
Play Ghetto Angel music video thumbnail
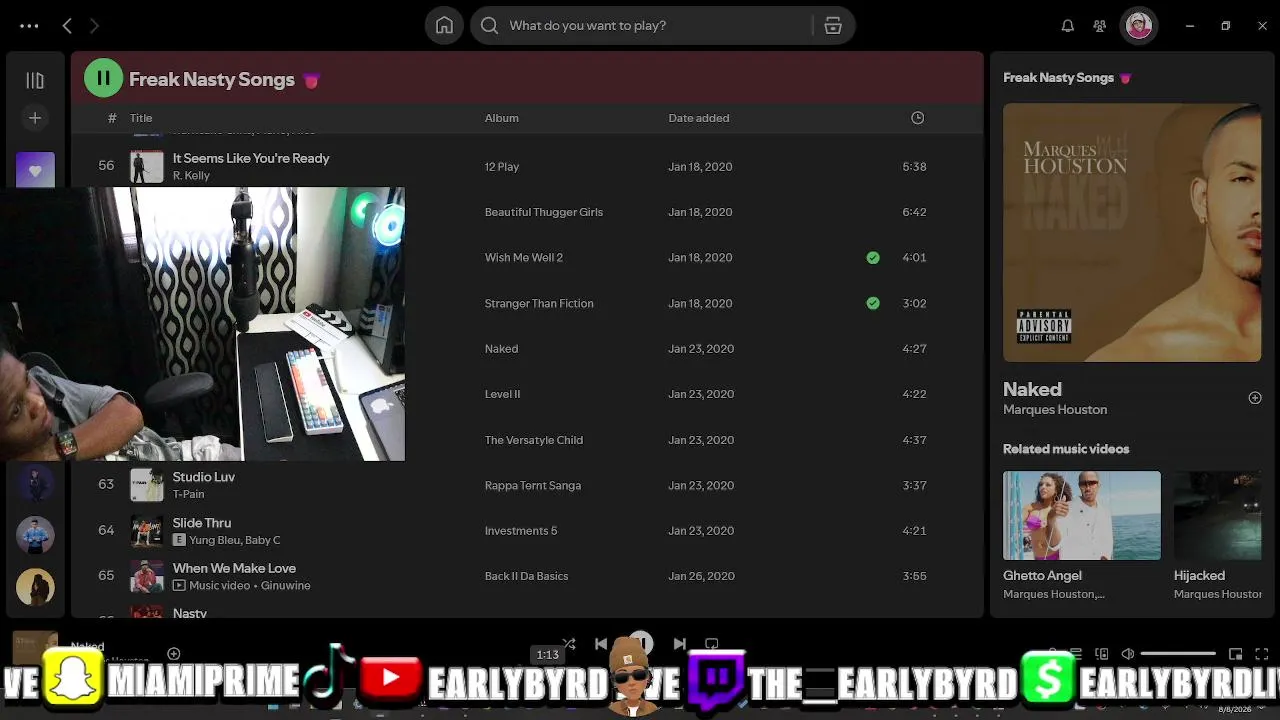[1082, 515]
